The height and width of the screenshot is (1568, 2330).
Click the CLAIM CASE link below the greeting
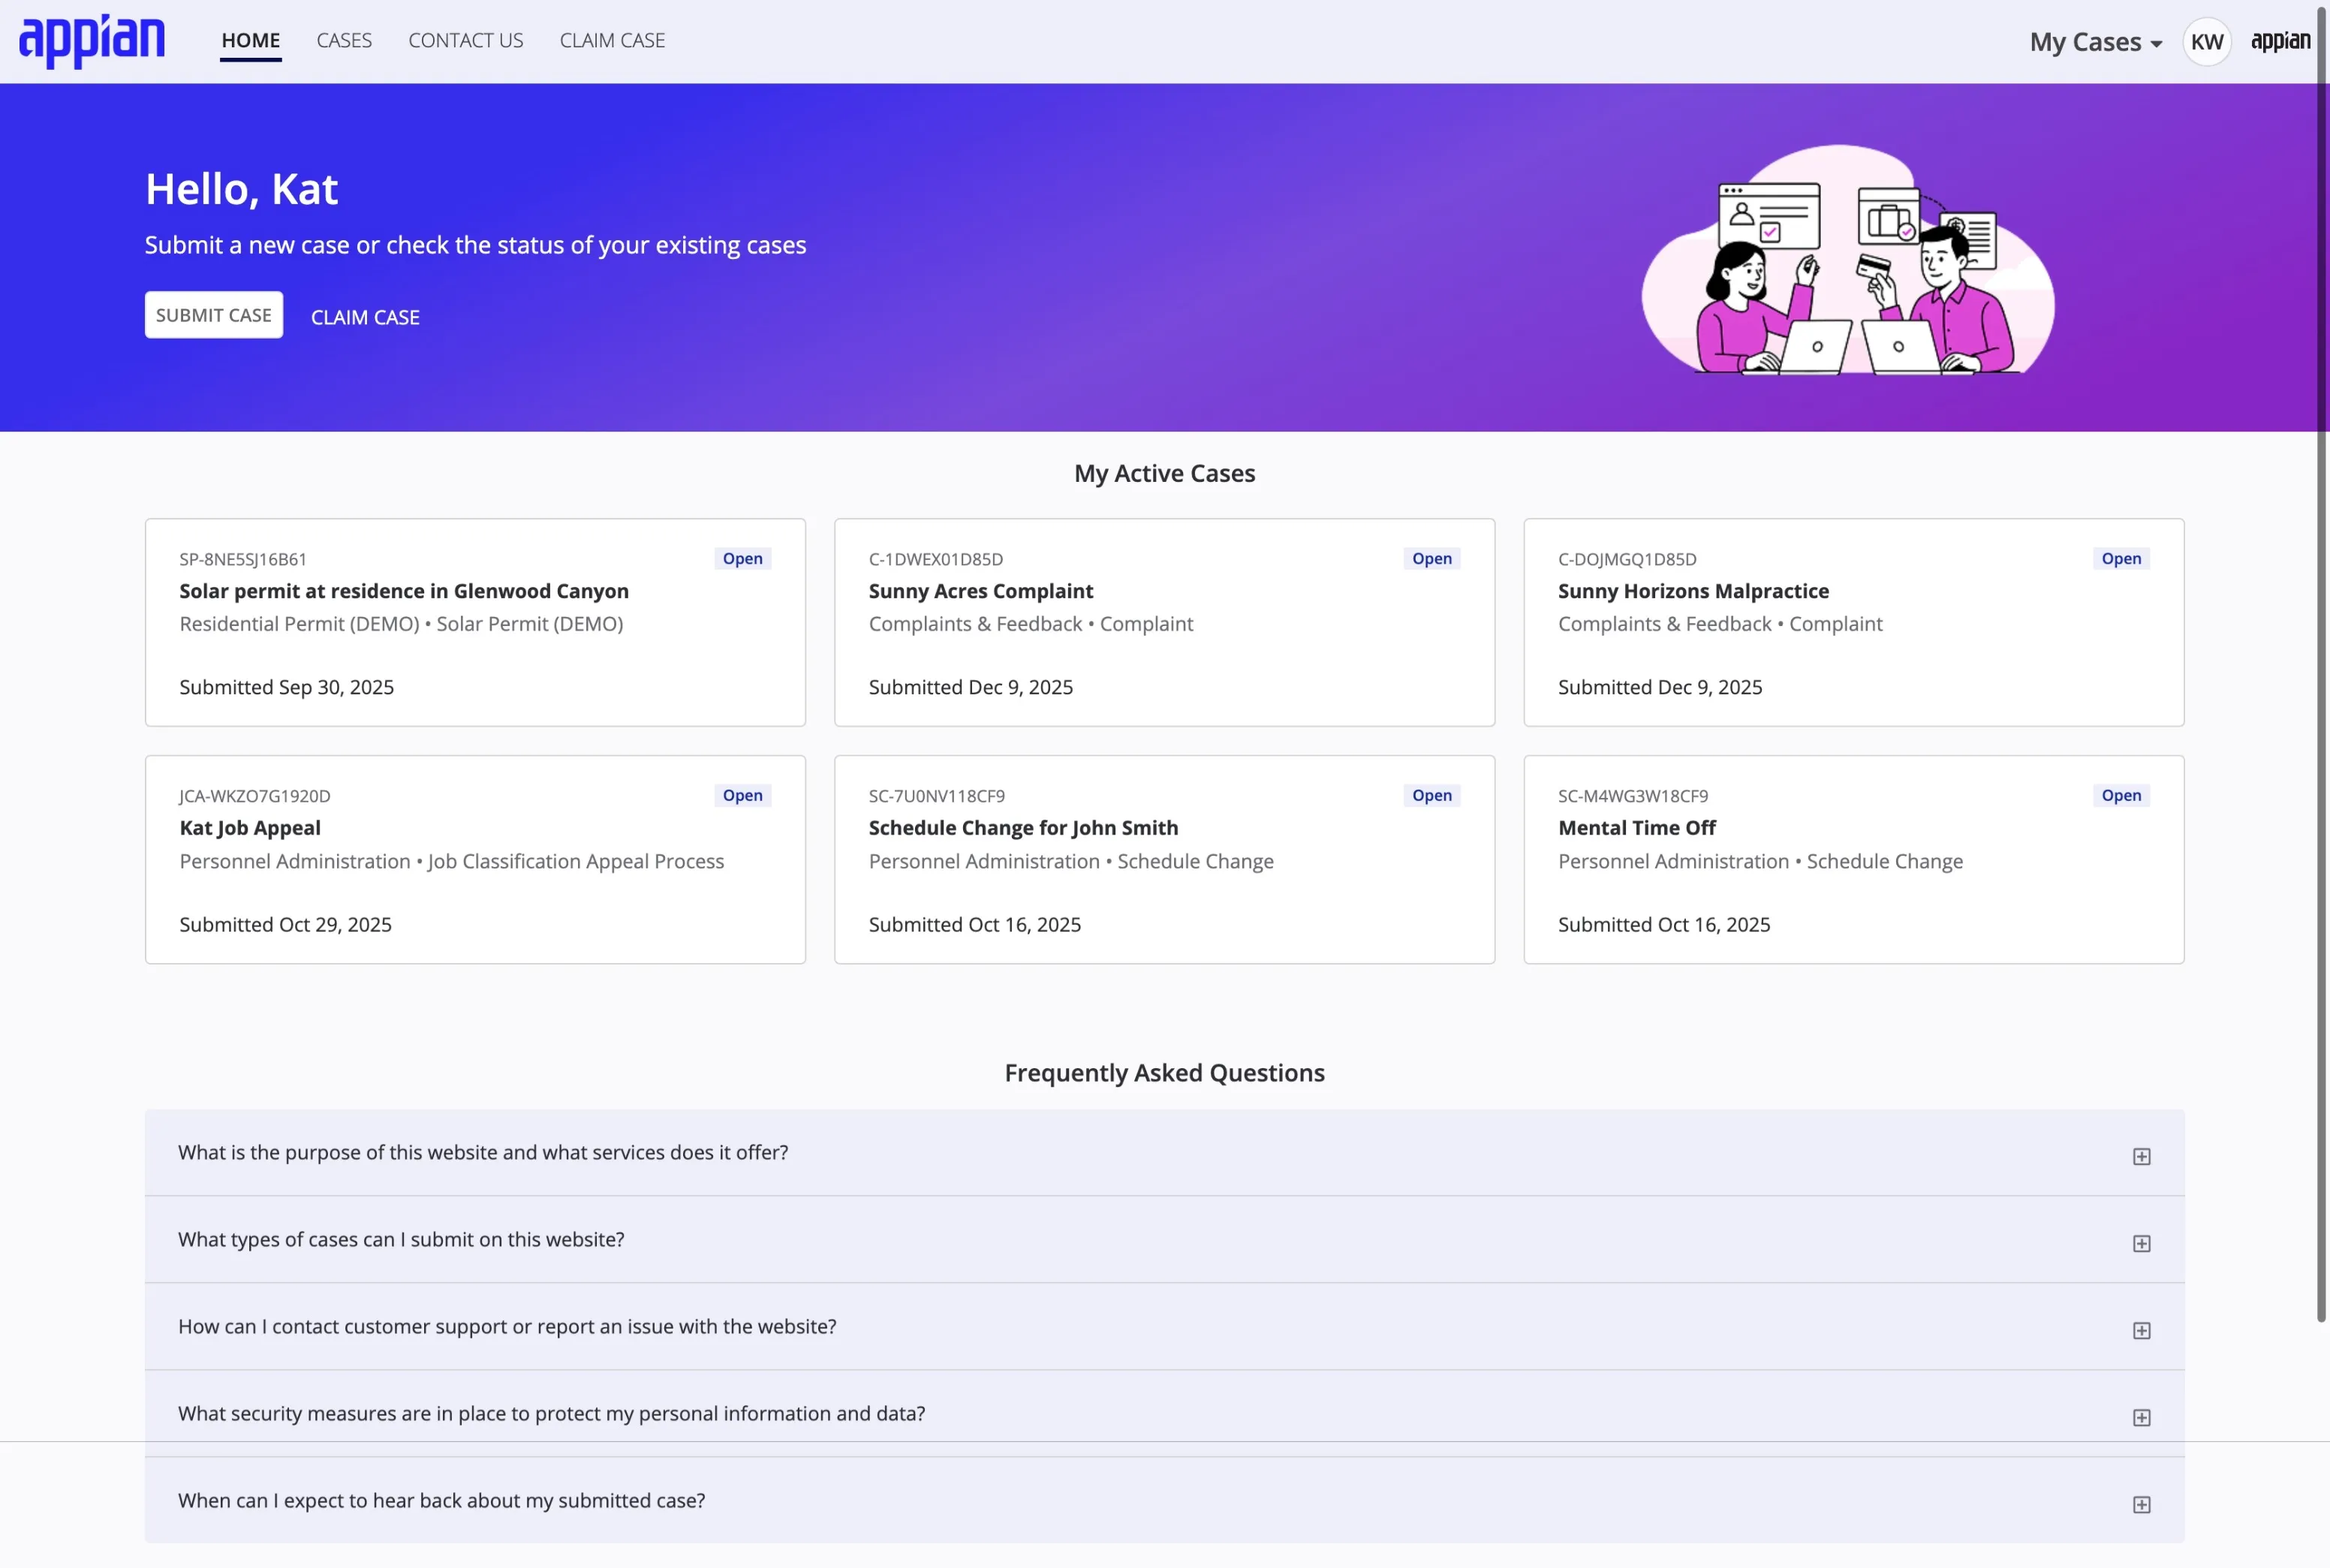365,316
